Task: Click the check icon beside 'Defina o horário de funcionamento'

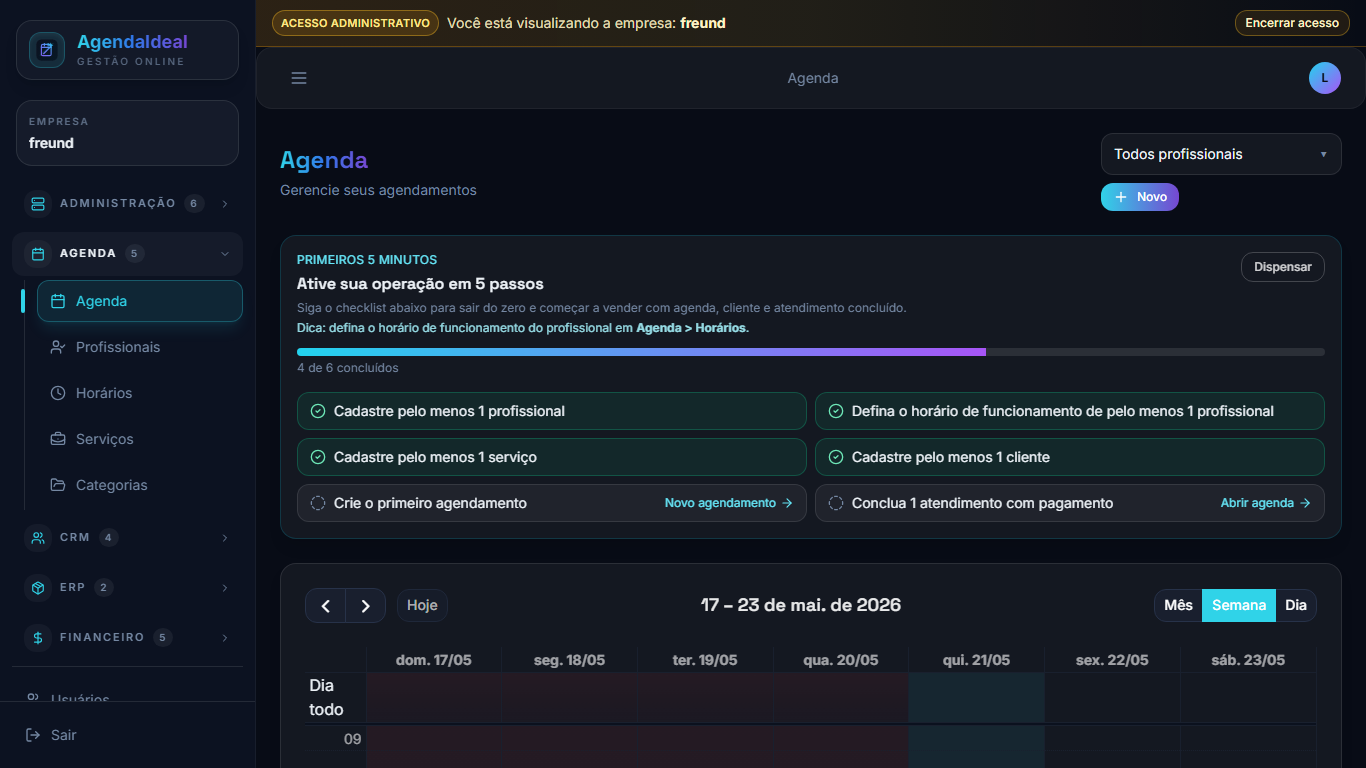Action: point(836,411)
